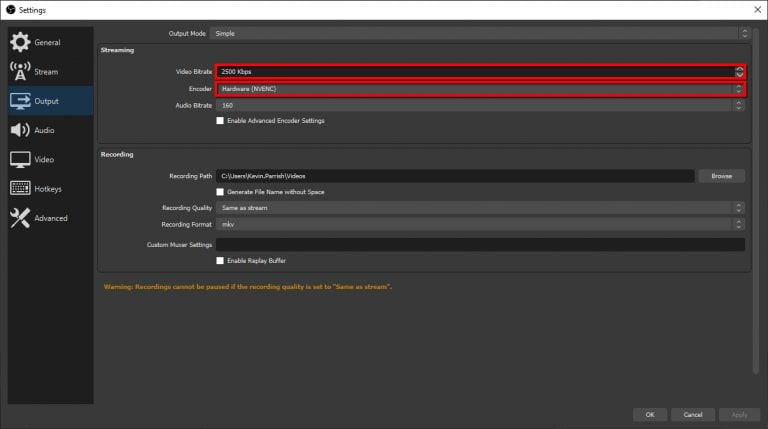Go to the Hotkeys tab label
This screenshot has height=429, width=768.
(48, 189)
